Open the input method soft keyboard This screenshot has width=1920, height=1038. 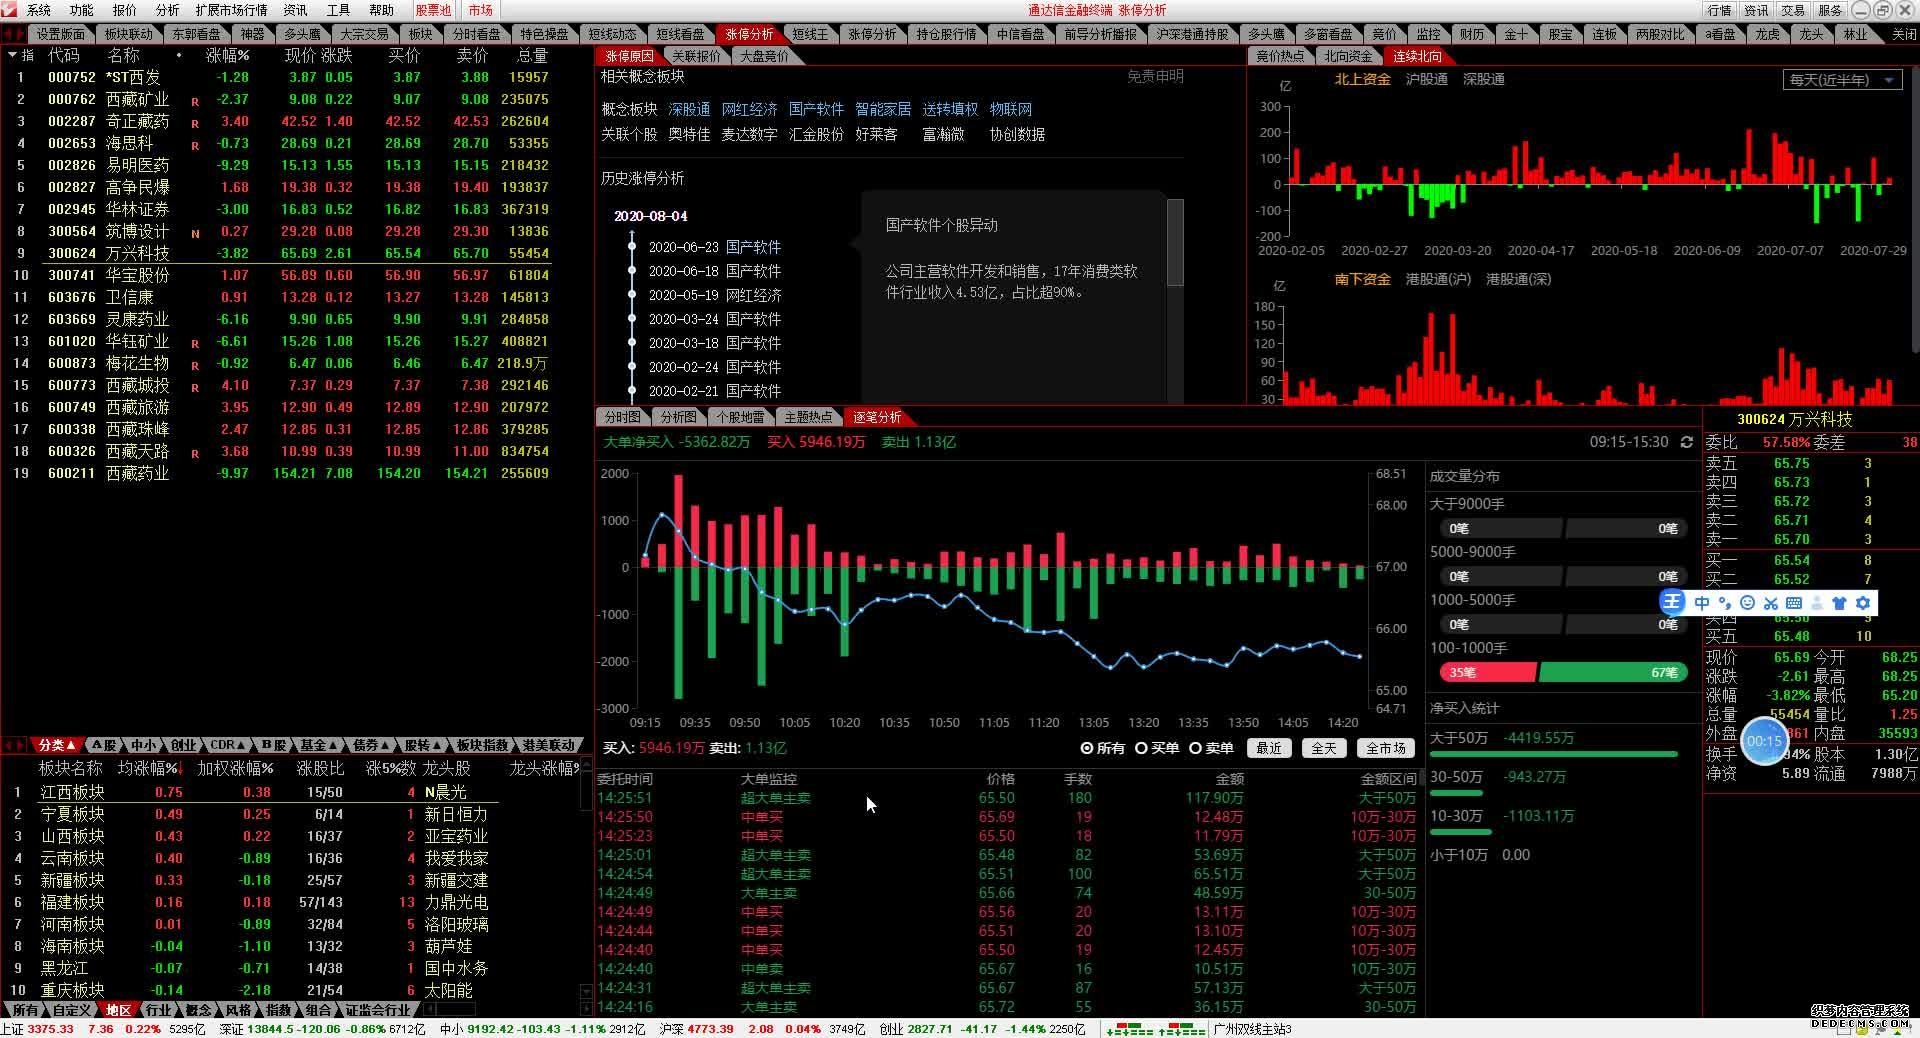coord(1793,603)
